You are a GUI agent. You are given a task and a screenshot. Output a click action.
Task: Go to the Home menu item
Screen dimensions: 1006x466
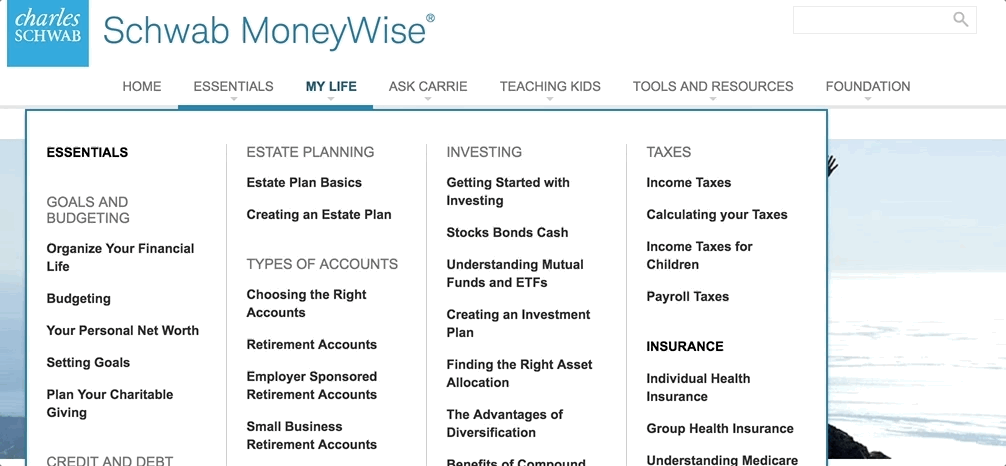click(142, 86)
